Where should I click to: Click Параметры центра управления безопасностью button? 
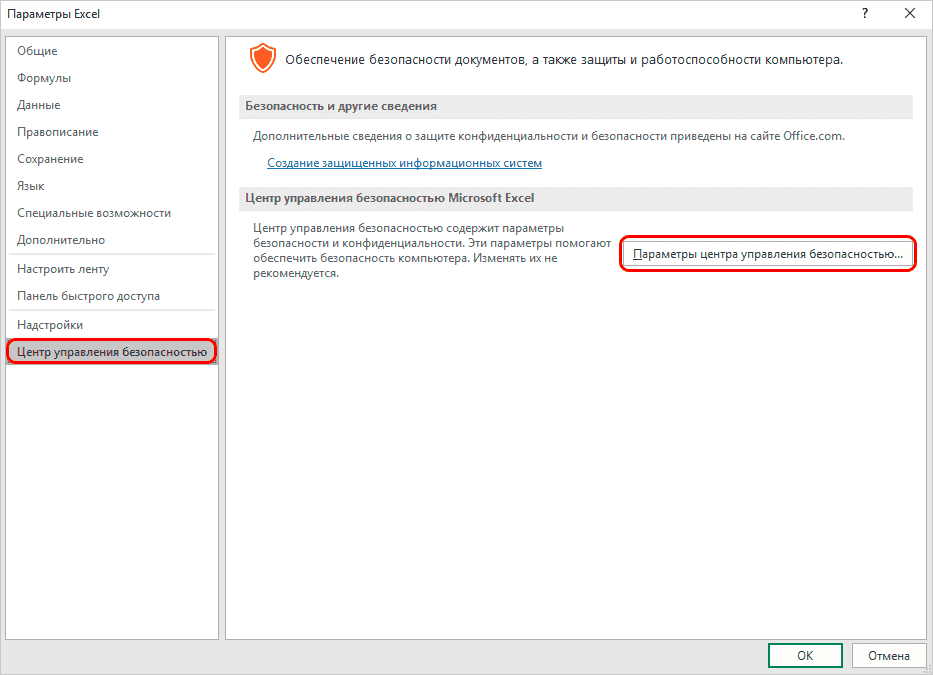click(x=768, y=254)
